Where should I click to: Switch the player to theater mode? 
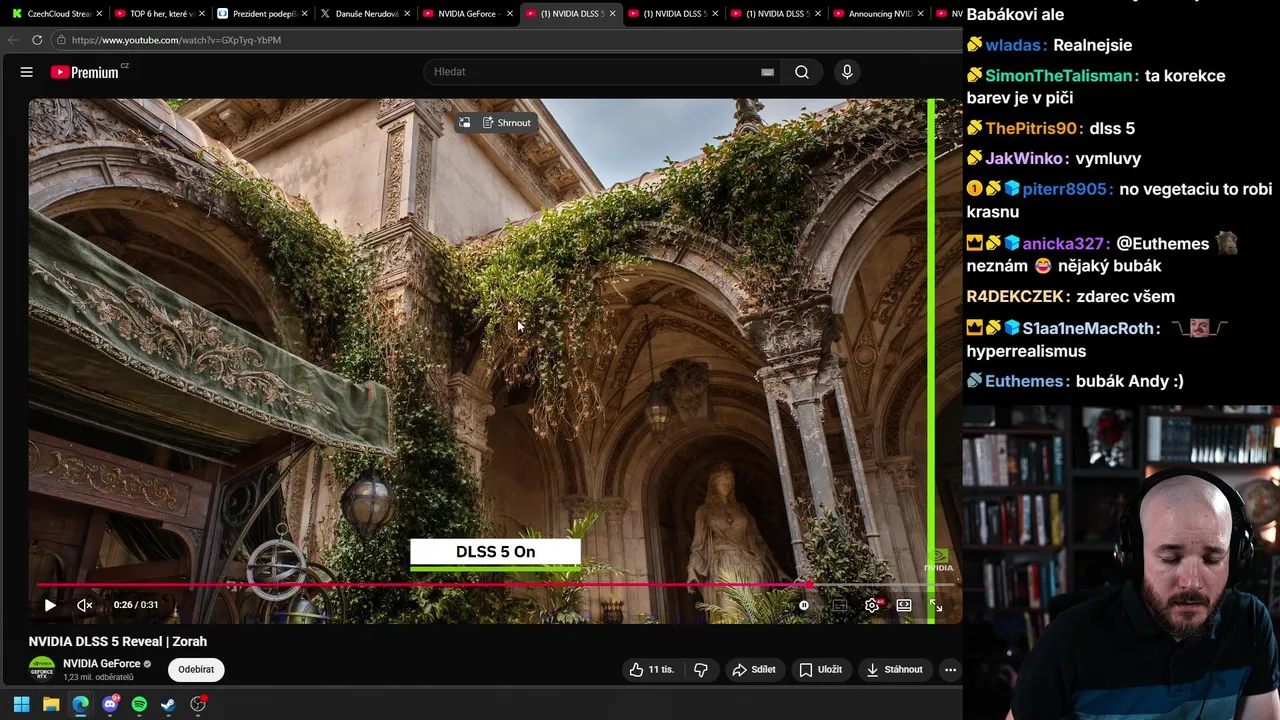pyautogui.click(x=904, y=605)
